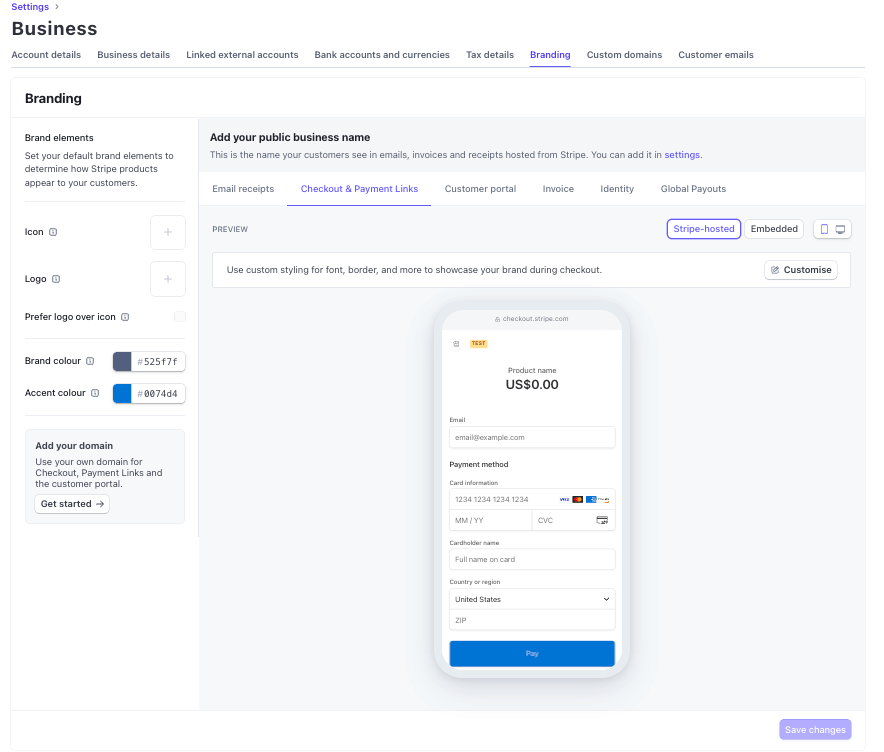The width and height of the screenshot is (884, 752).
Task: Open Bank accounts and currencies tab
Action: (x=382, y=55)
